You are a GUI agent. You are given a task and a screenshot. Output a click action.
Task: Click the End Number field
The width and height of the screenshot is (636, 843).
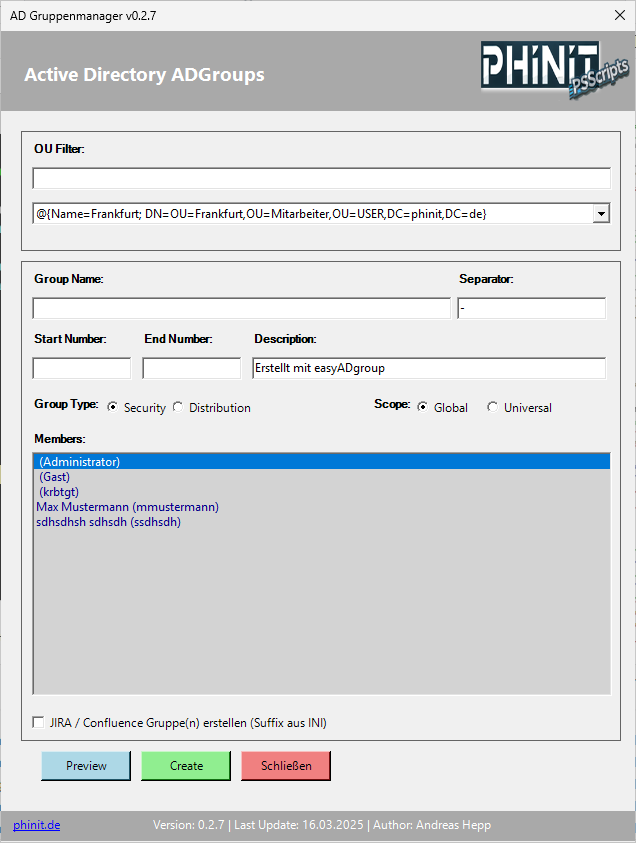[x=192, y=368]
